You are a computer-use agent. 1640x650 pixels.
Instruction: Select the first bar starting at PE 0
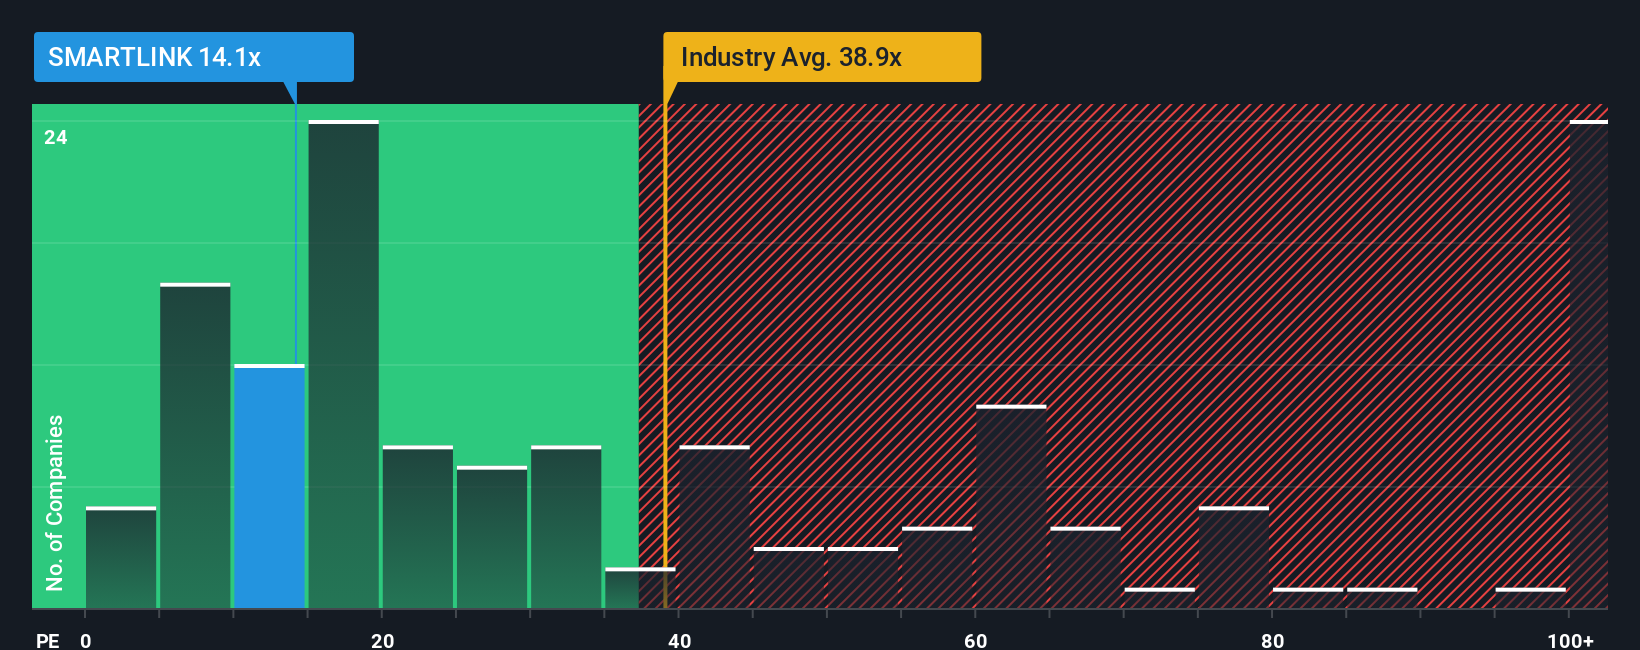[x=121, y=558]
